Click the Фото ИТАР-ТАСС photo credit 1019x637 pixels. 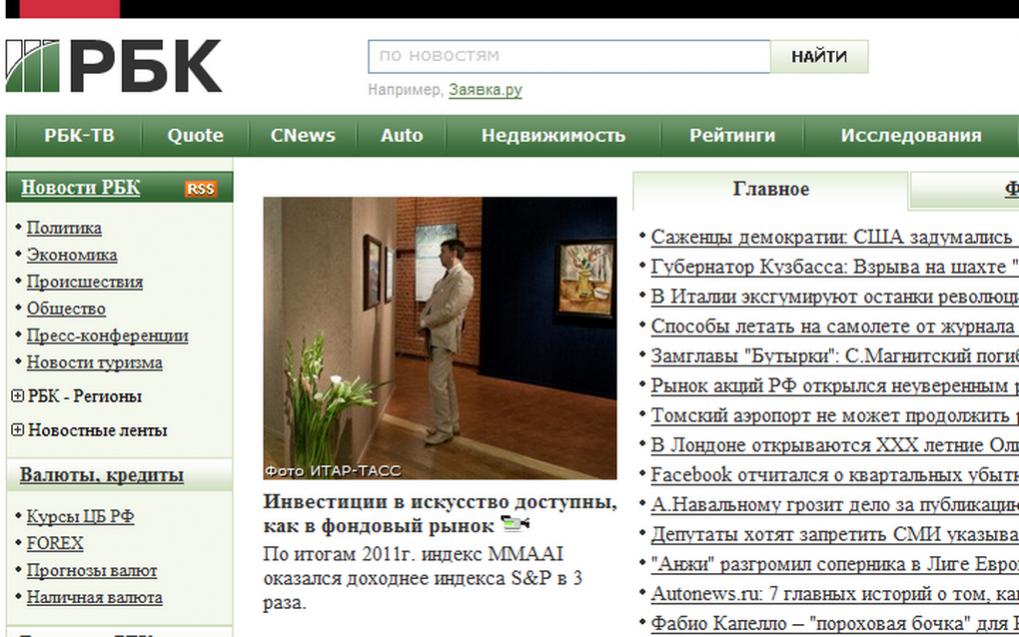tap(333, 471)
